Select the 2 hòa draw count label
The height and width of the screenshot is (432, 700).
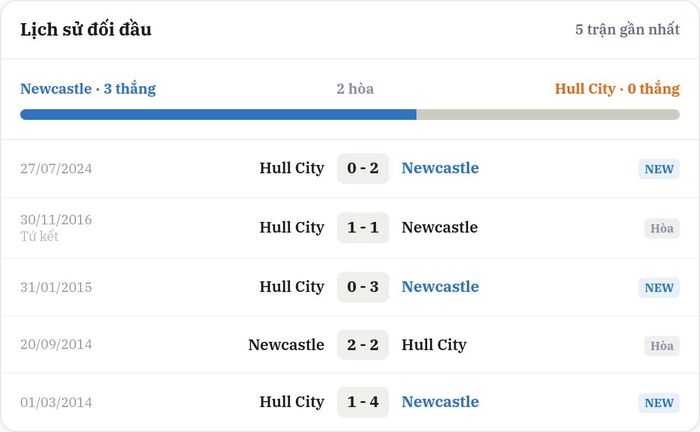pyautogui.click(x=355, y=89)
